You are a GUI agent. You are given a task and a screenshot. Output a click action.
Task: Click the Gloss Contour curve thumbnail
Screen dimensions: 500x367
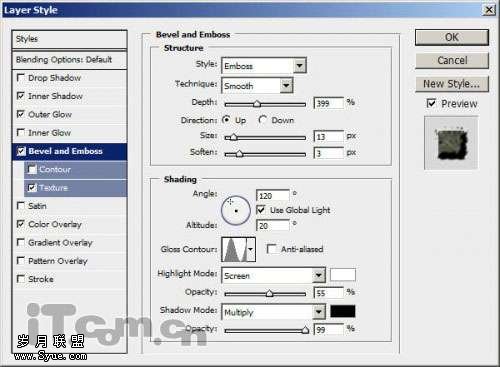tap(235, 249)
